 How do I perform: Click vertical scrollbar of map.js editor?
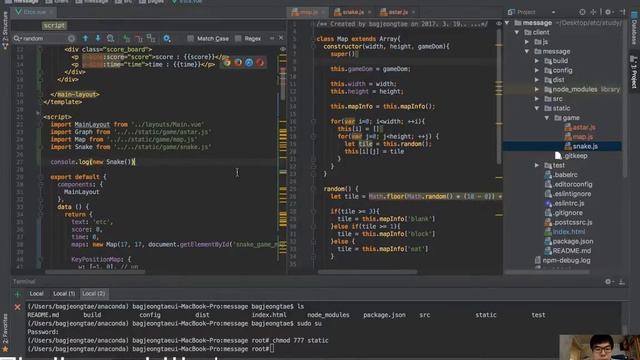(x=499, y=98)
